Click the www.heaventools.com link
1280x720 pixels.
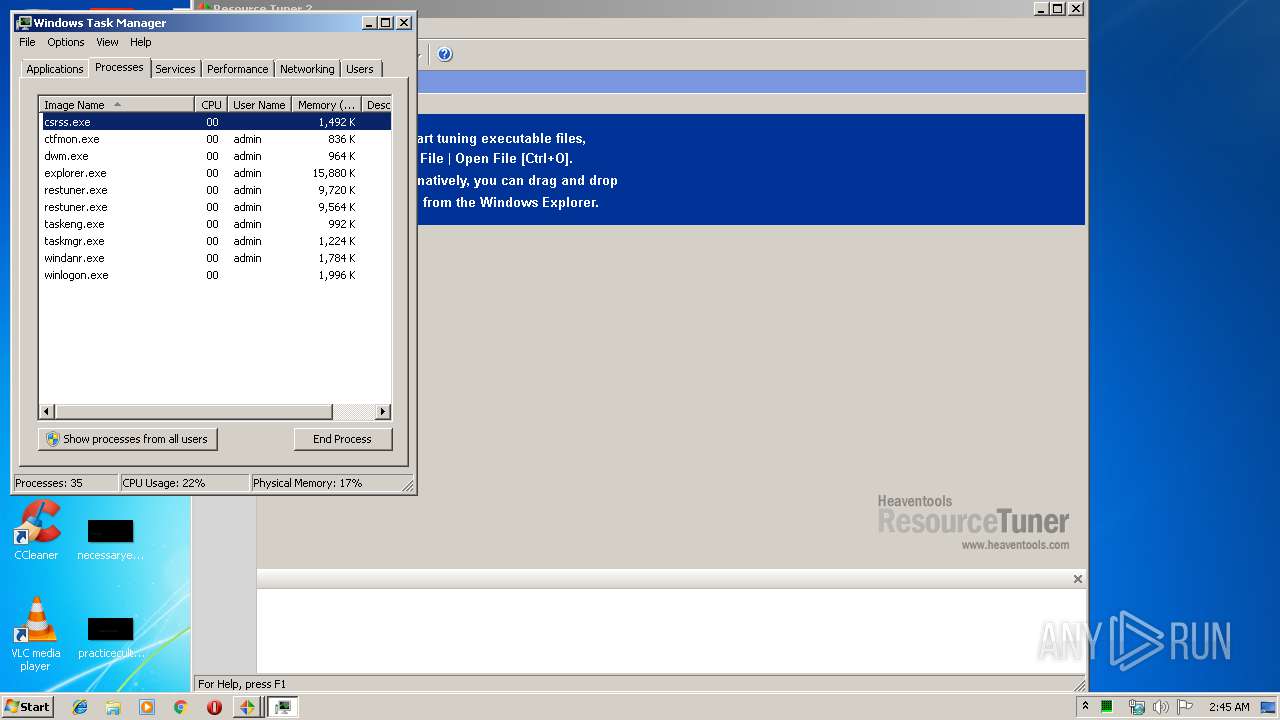(1015, 545)
